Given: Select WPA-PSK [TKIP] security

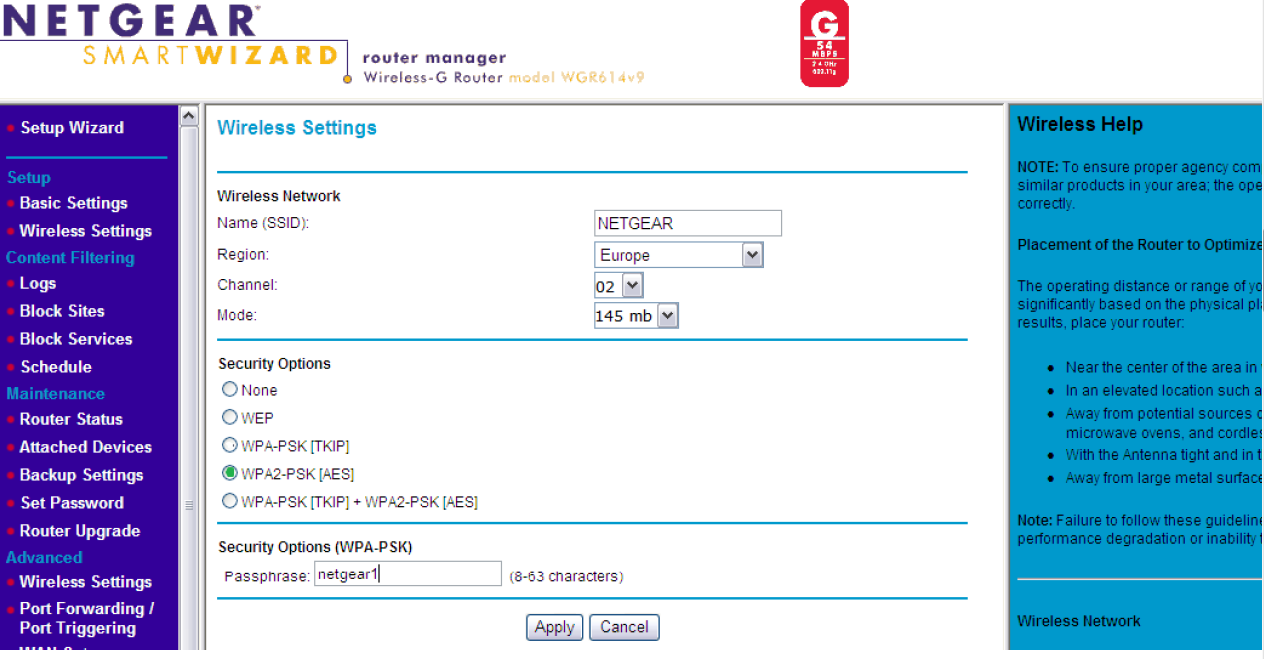Looking at the screenshot, I should point(229,445).
